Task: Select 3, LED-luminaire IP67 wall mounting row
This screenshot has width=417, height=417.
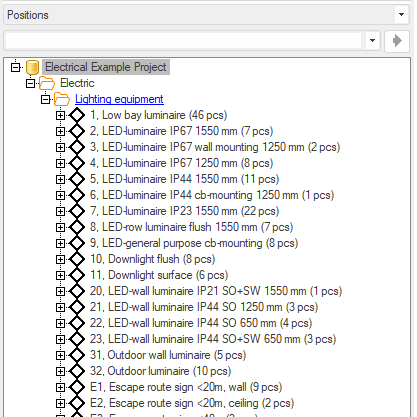Action: pyautogui.click(x=215, y=147)
